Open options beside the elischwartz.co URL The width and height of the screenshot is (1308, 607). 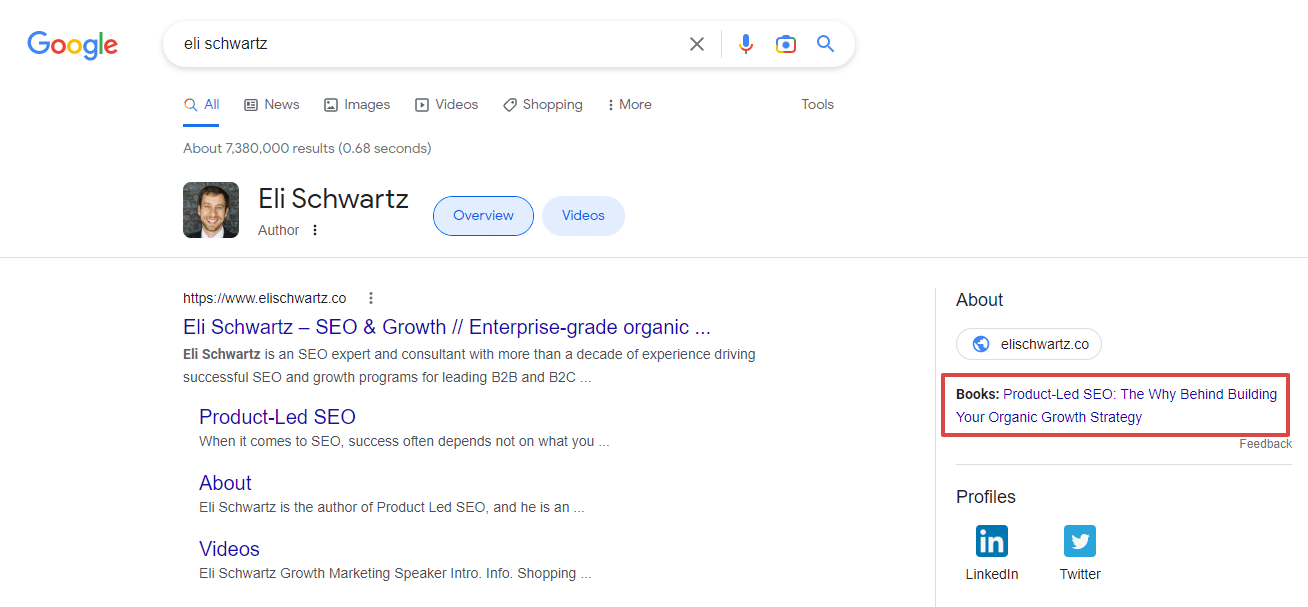click(371, 298)
